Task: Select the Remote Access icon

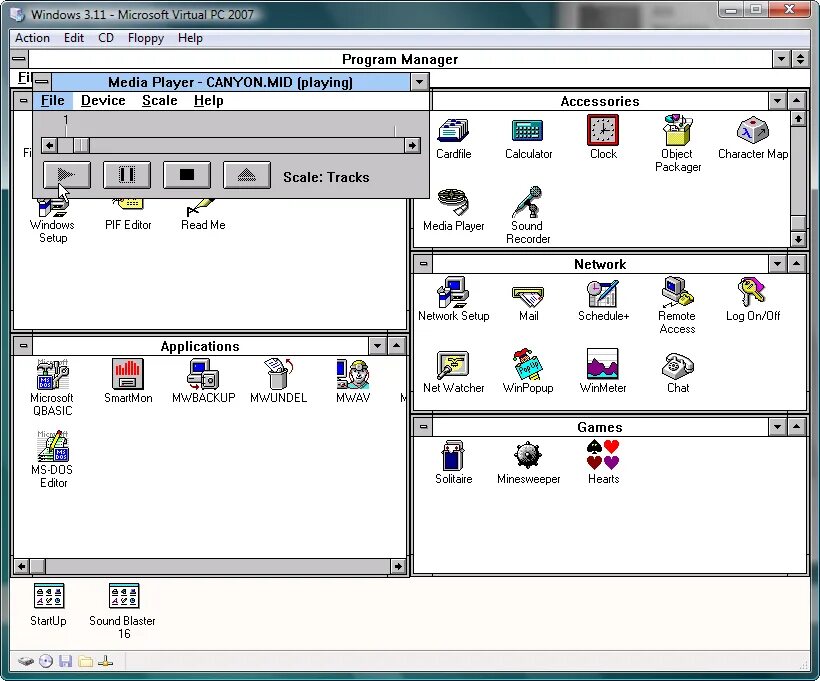Action: tap(678, 292)
